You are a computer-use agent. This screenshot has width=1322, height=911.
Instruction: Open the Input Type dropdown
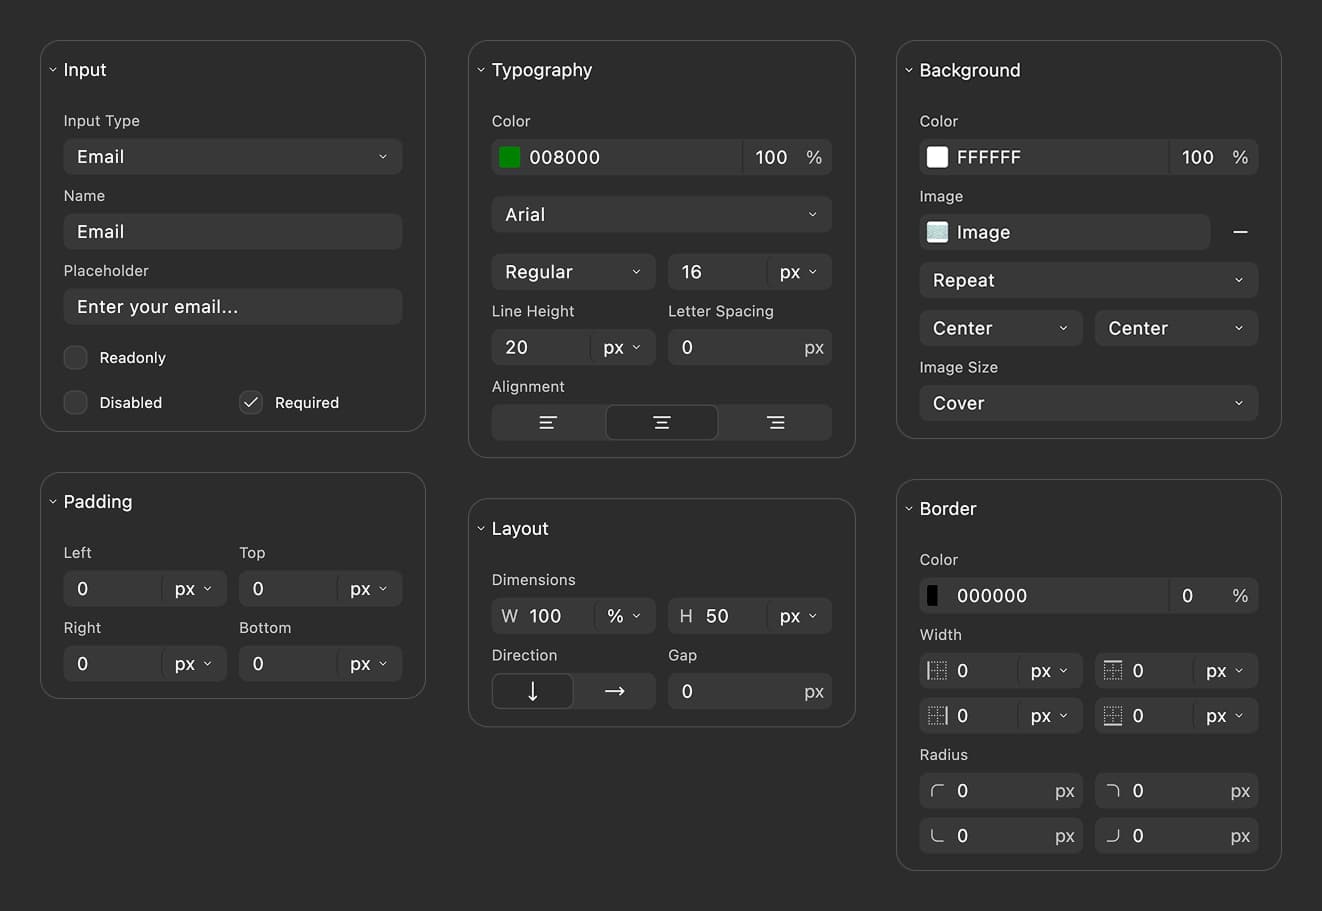tap(232, 156)
